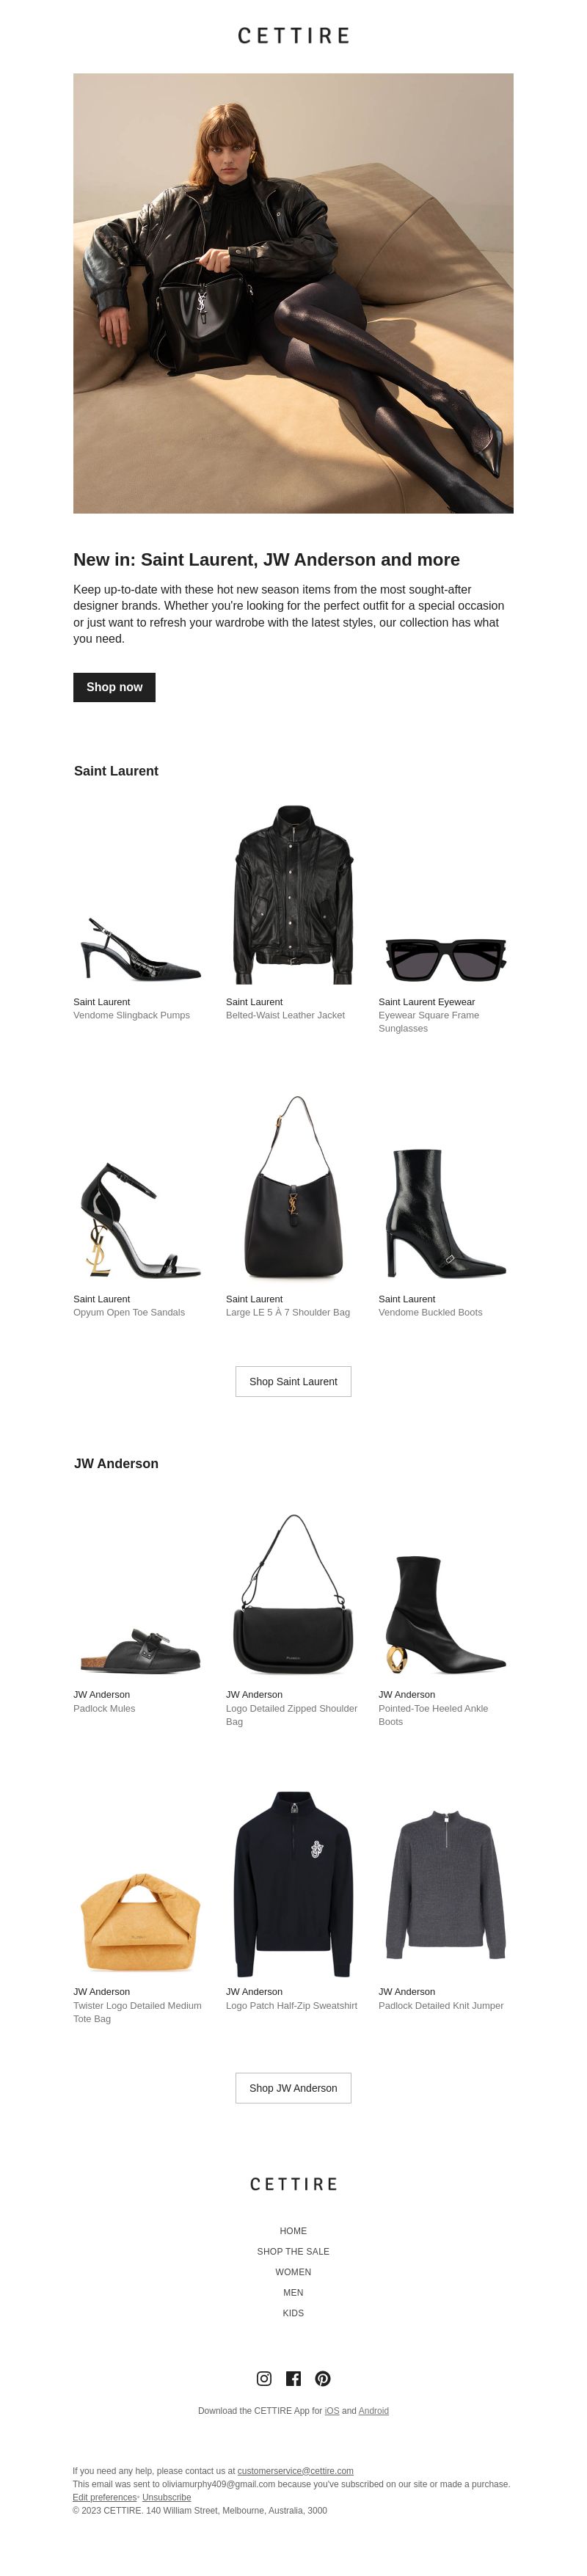View the Belted-Waist Leather Jacket product image
587x2576 pixels.
(x=293, y=895)
